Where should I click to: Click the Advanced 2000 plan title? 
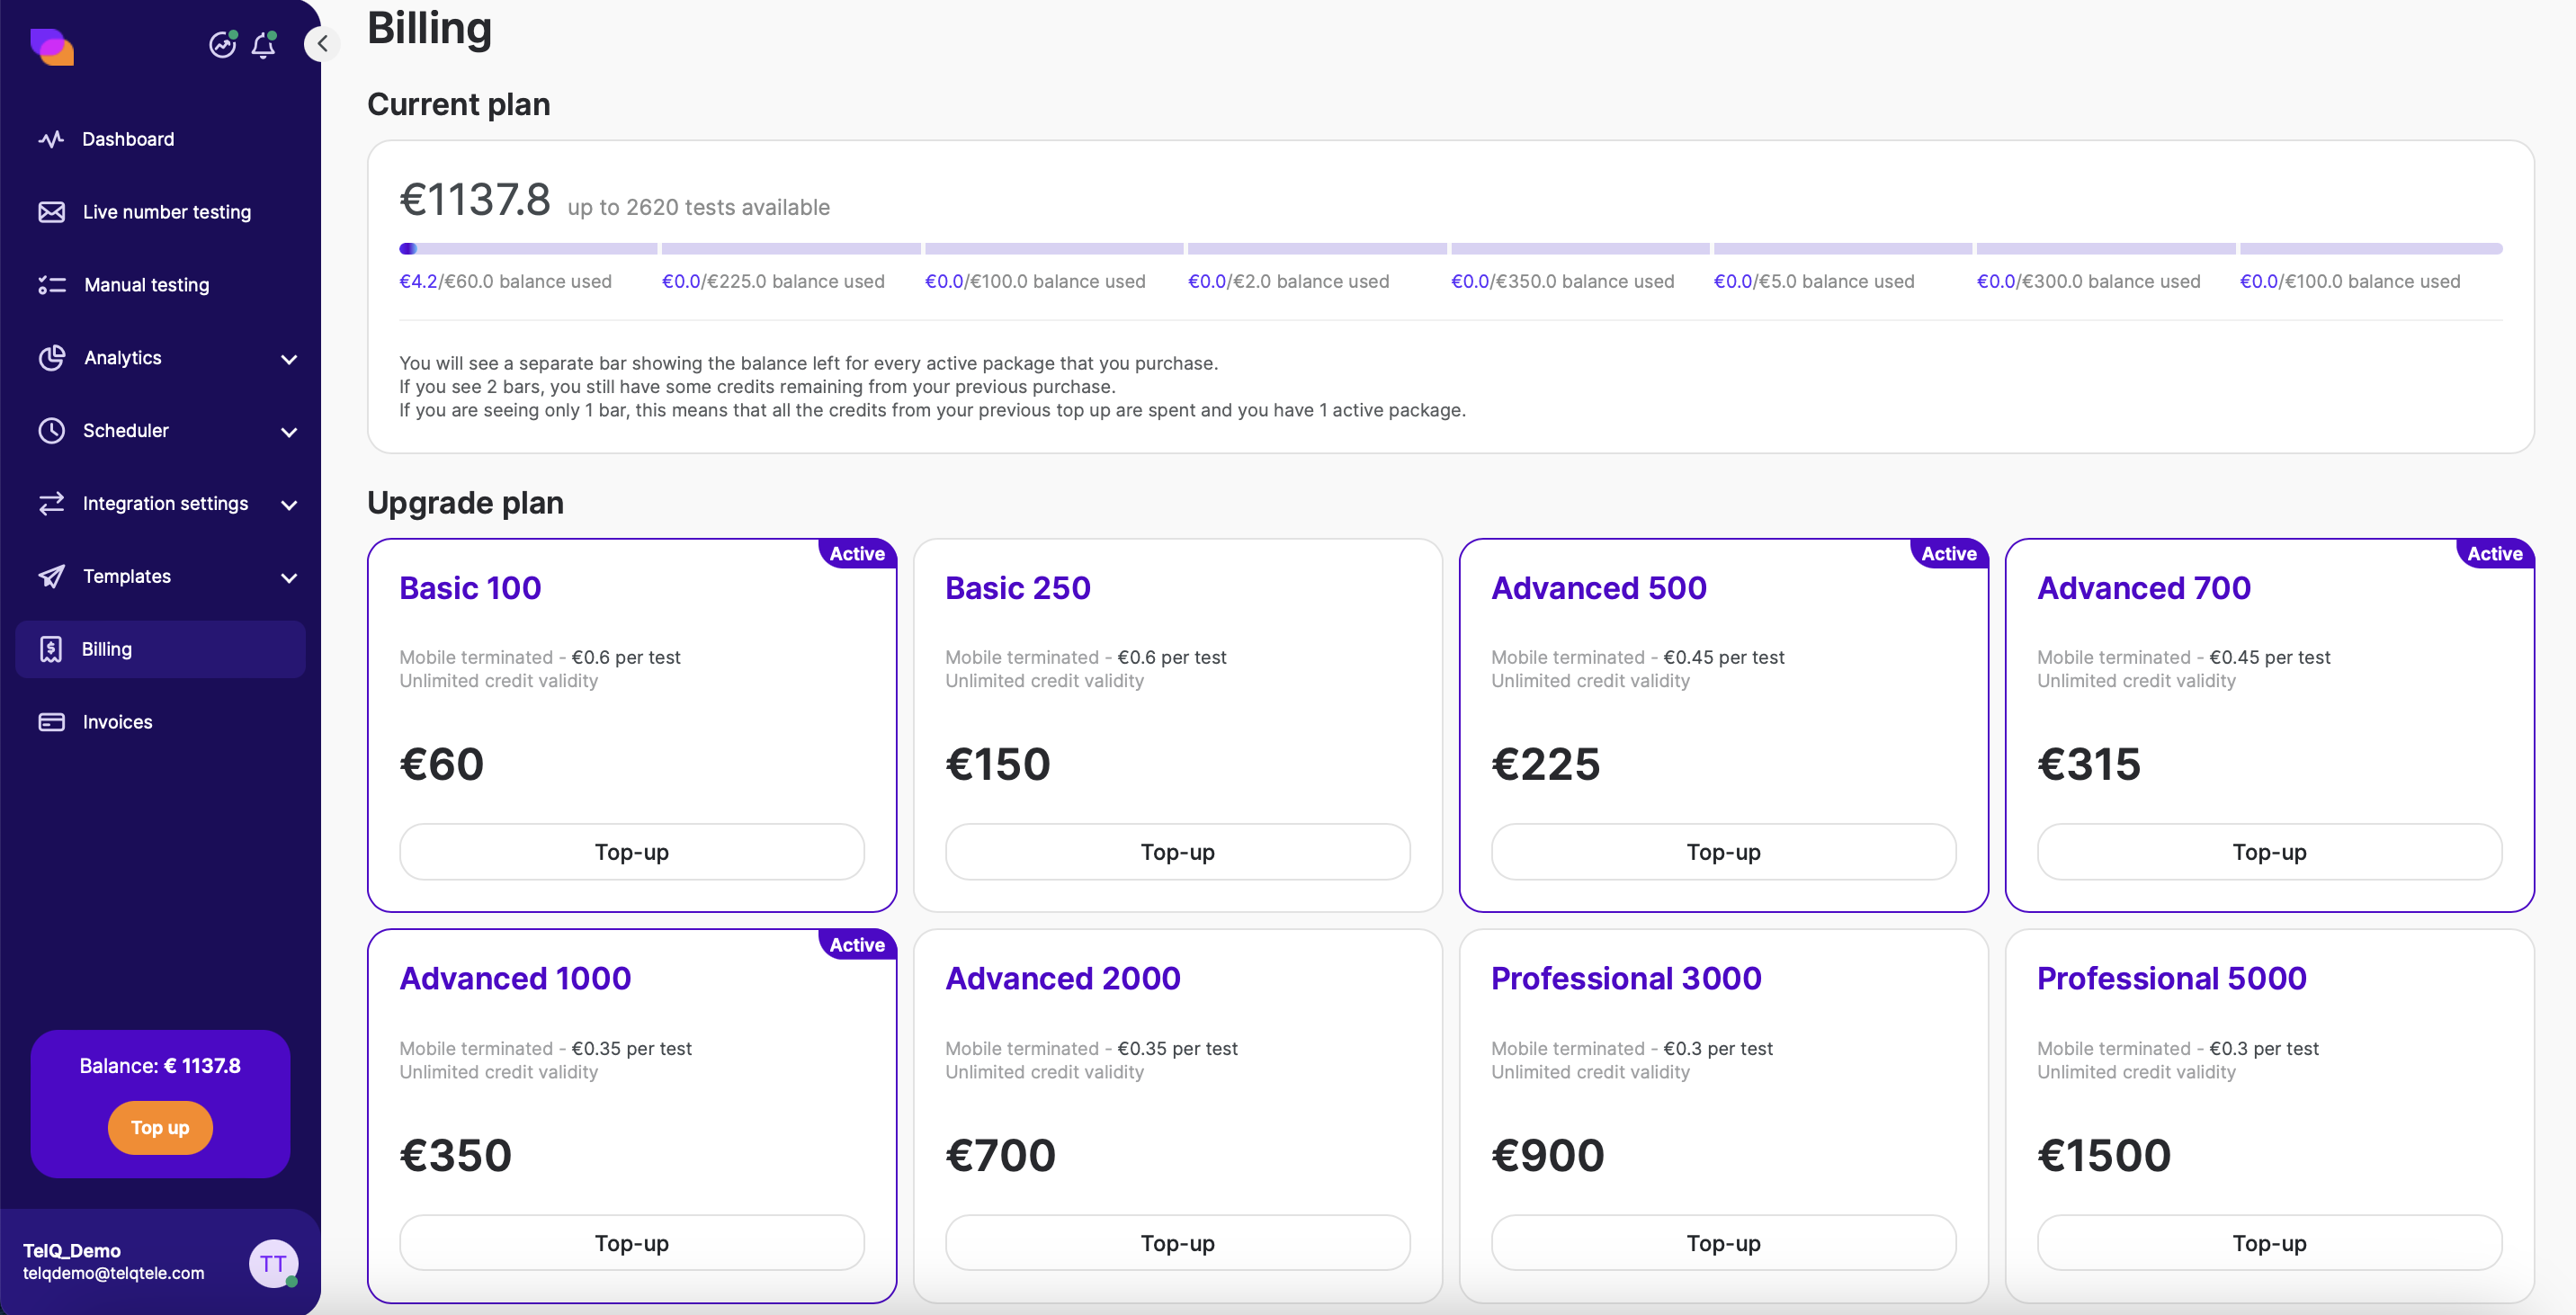click(1063, 978)
